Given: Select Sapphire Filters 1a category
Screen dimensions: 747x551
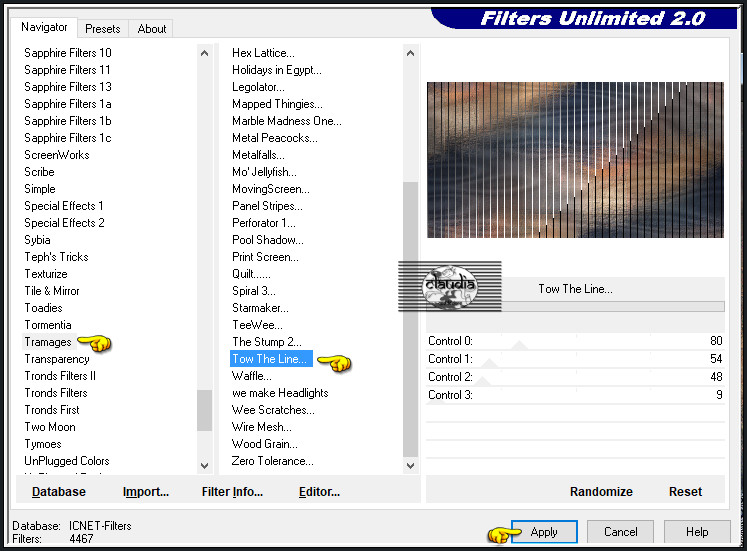Looking at the screenshot, I should pyautogui.click(x=68, y=104).
